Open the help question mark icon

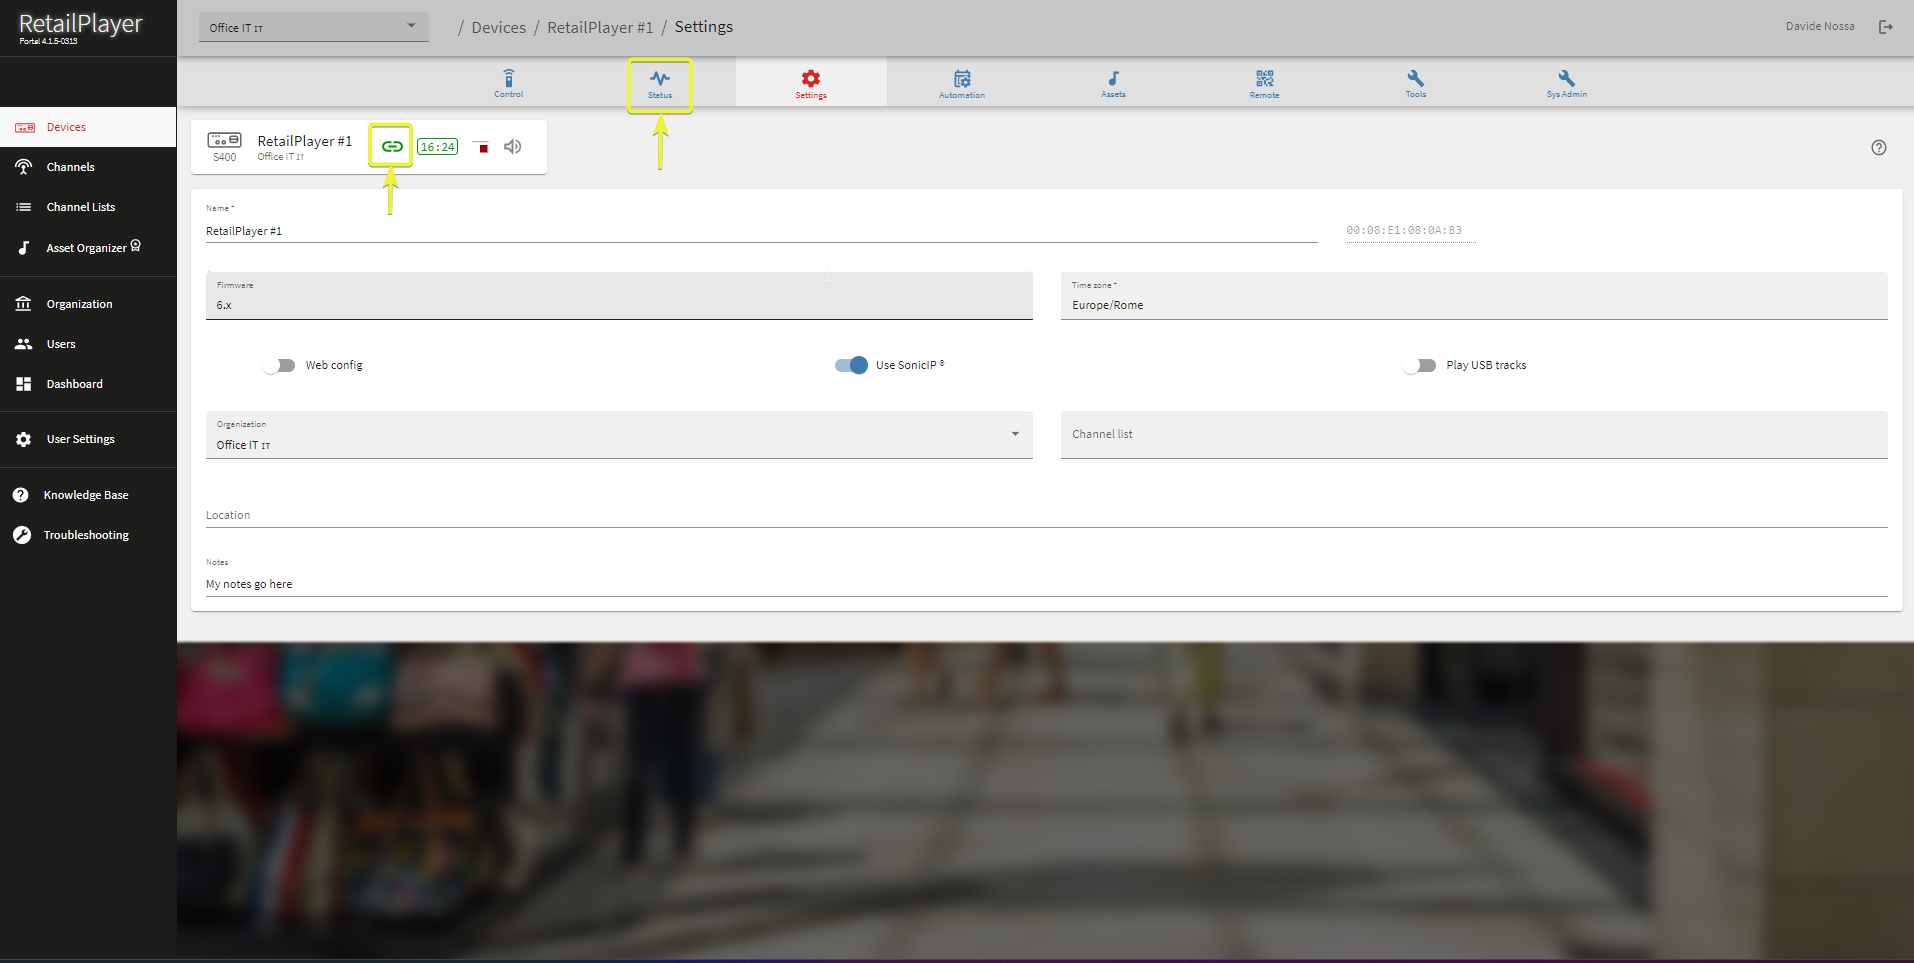1878,148
